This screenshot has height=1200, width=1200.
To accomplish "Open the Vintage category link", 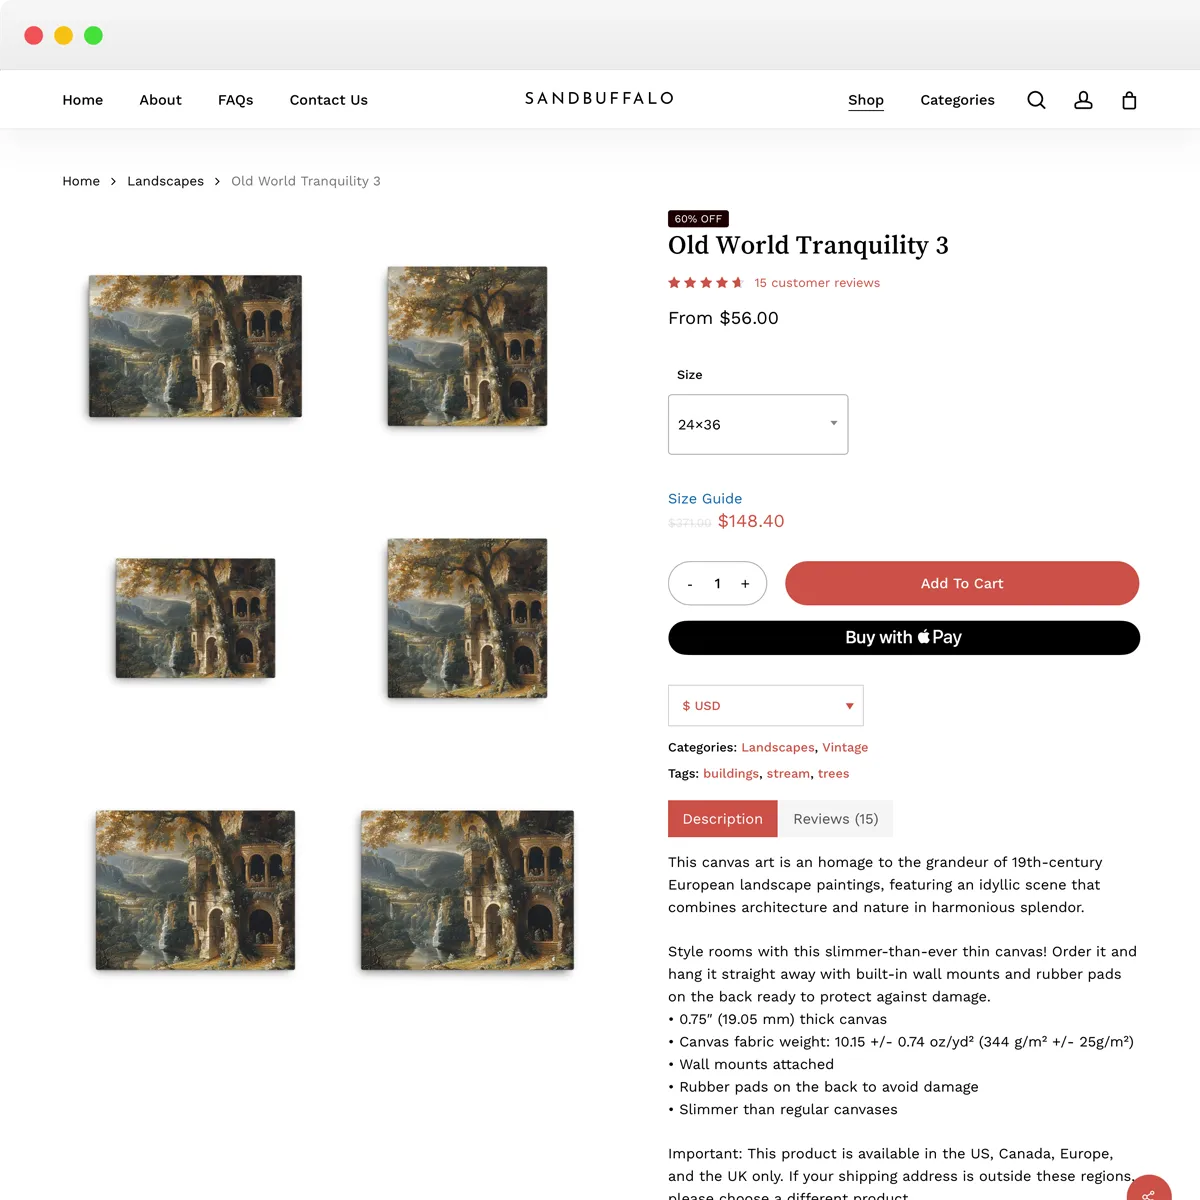I will point(845,747).
